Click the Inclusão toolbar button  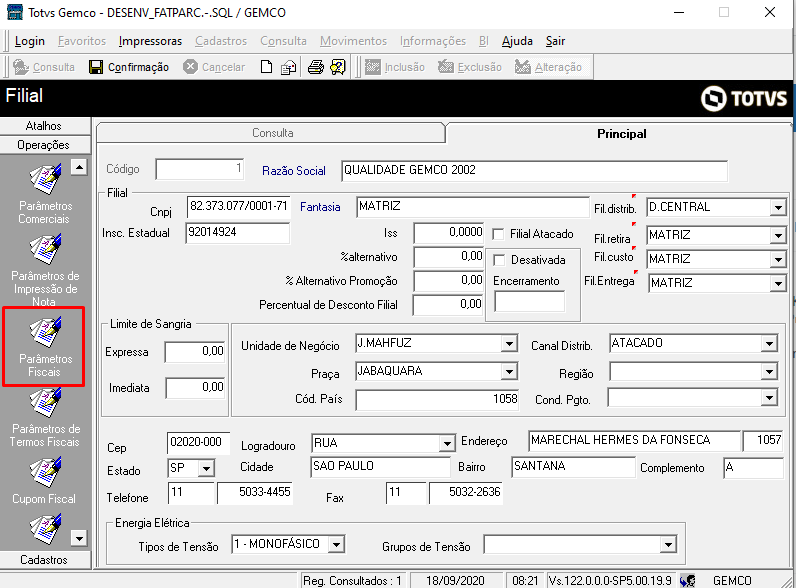tap(395, 67)
